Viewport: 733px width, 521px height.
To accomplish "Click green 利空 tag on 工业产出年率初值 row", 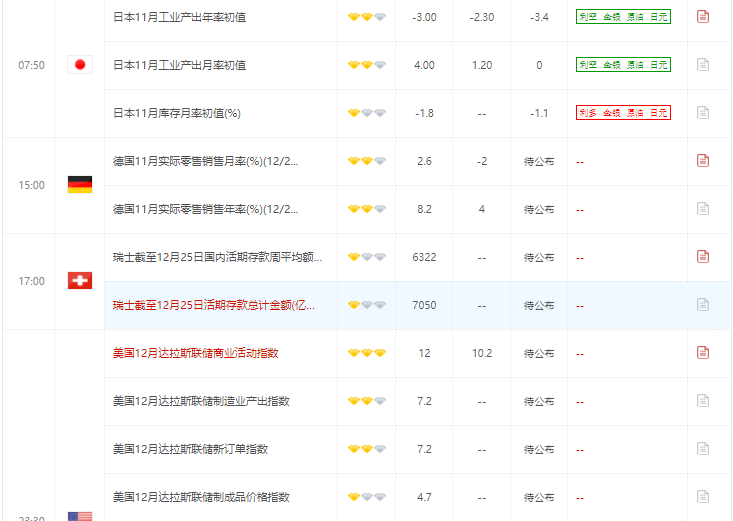I will click(x=623, y=17).
